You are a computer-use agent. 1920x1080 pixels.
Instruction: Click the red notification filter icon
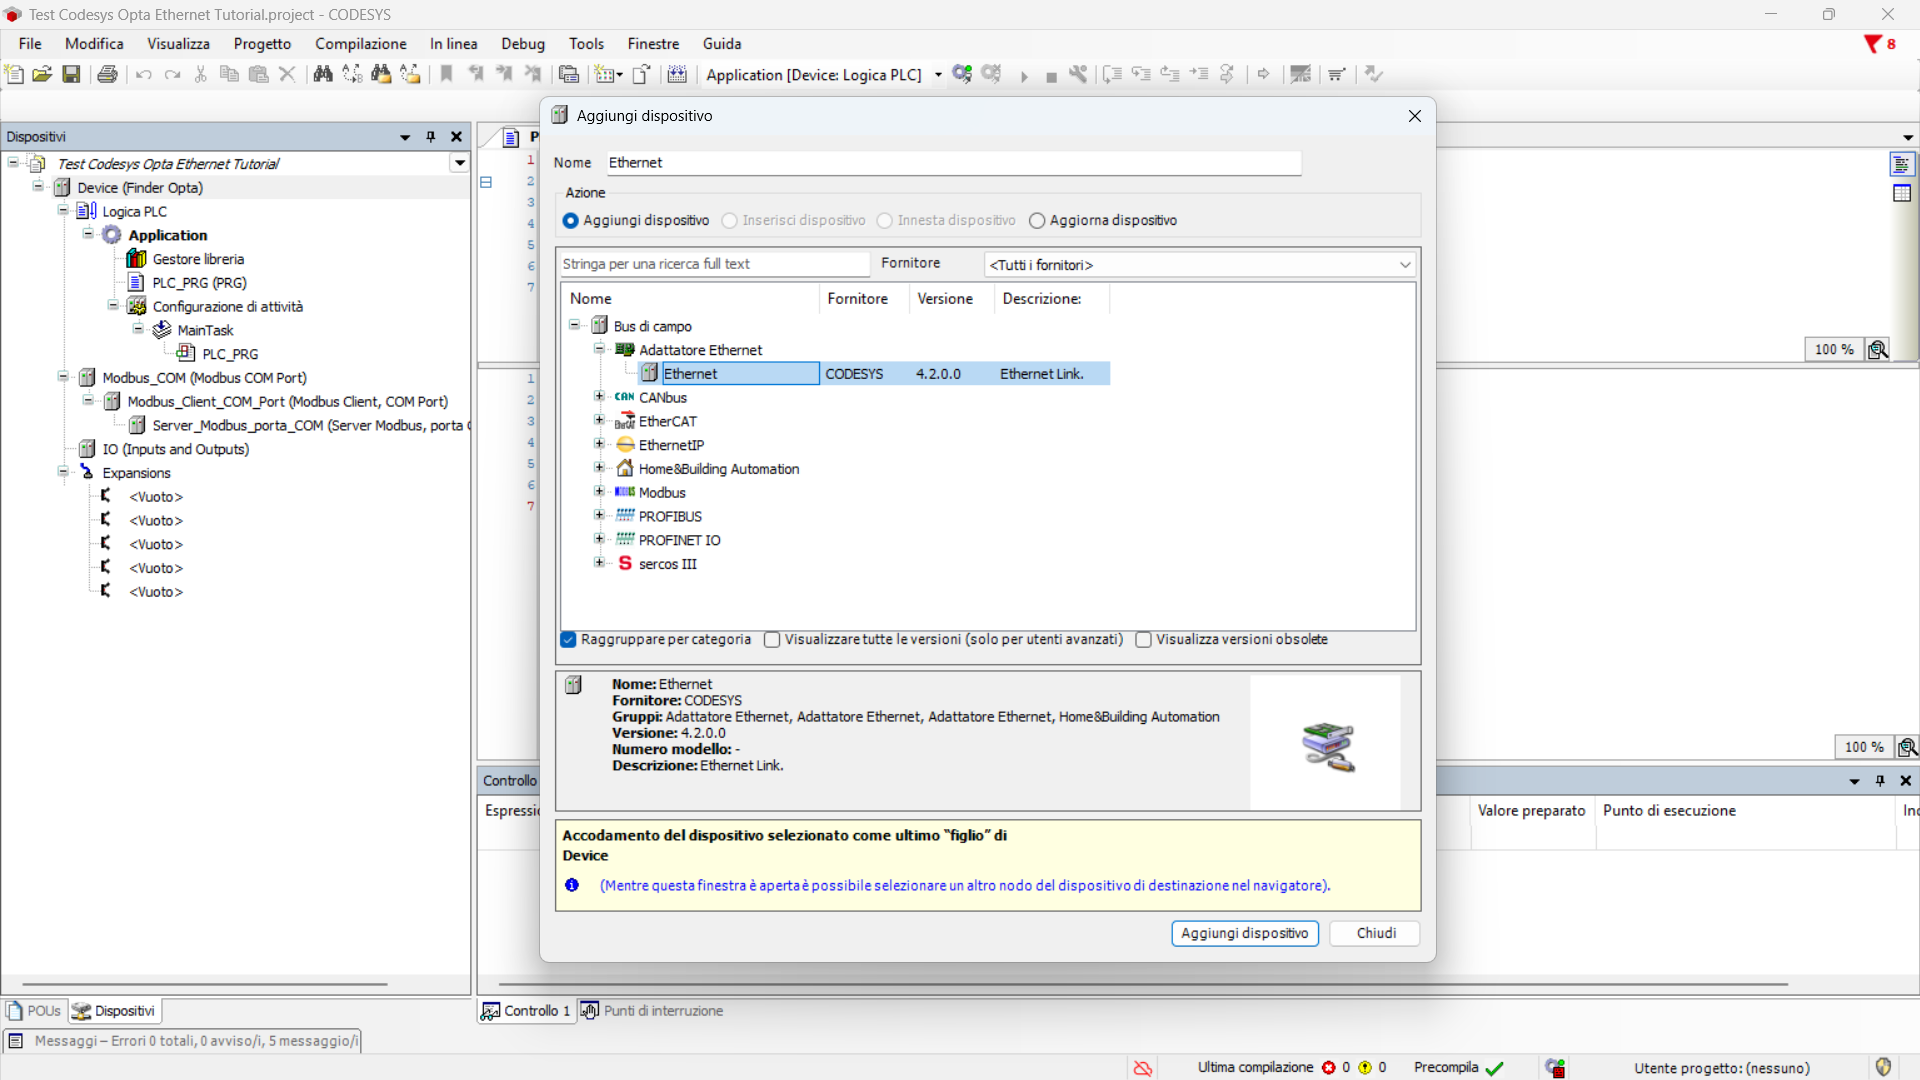coord(1873,44)
